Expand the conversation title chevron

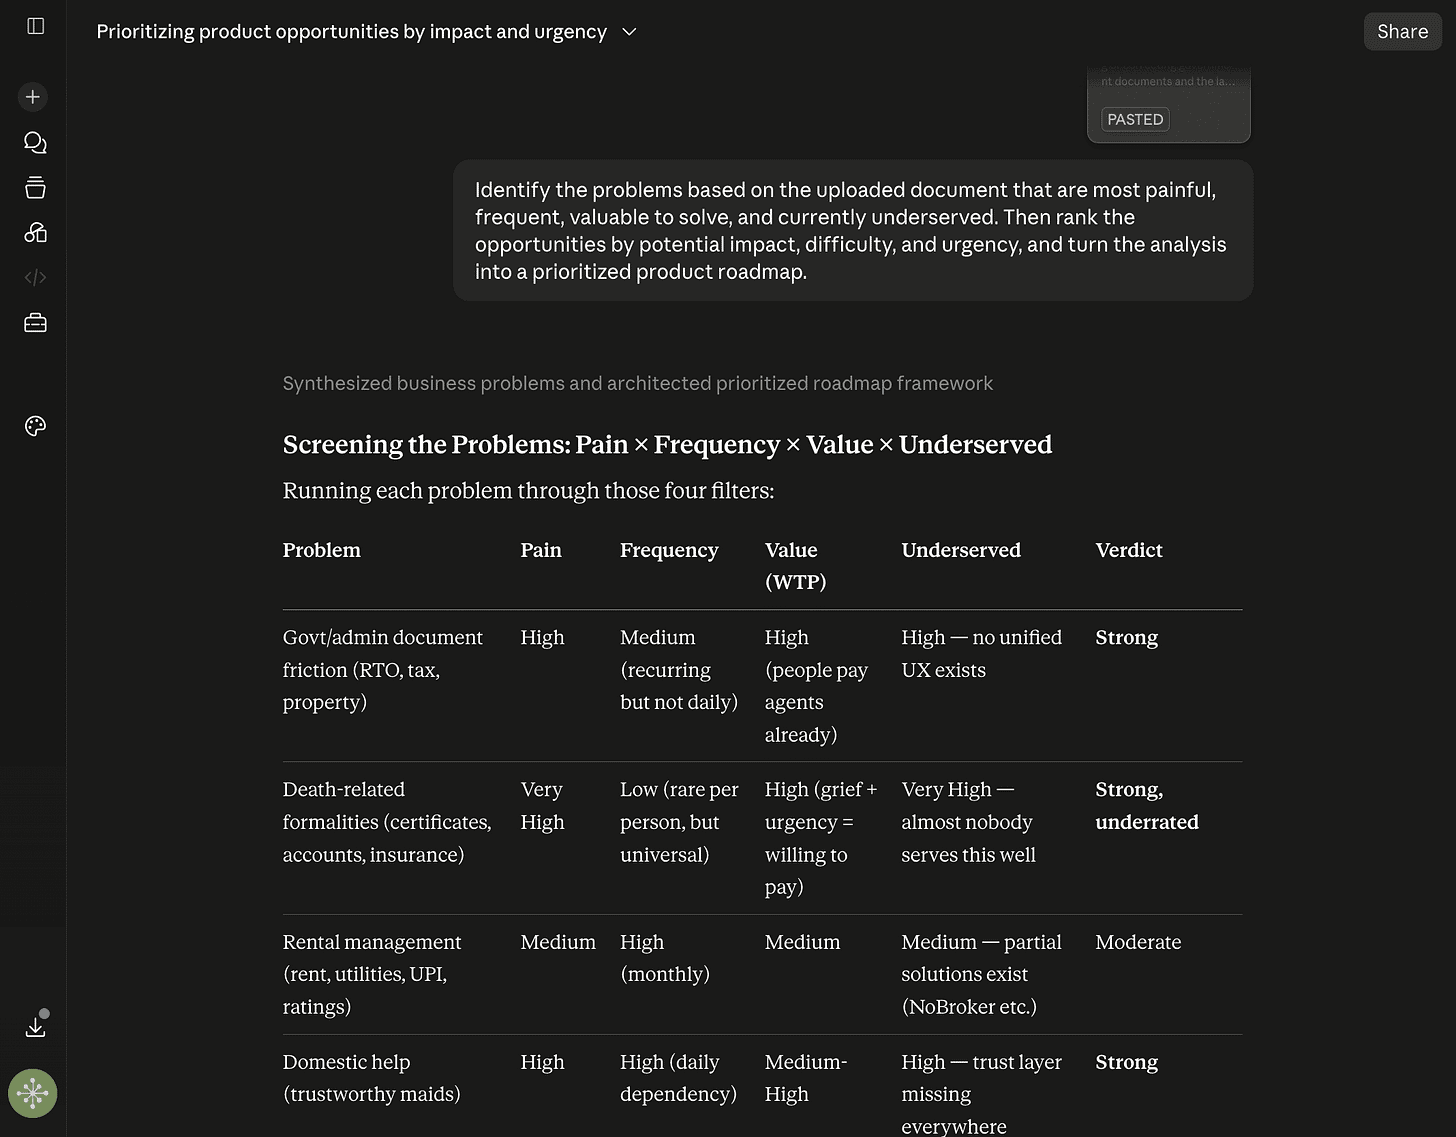pyautogui.click(x=629, y=32)
